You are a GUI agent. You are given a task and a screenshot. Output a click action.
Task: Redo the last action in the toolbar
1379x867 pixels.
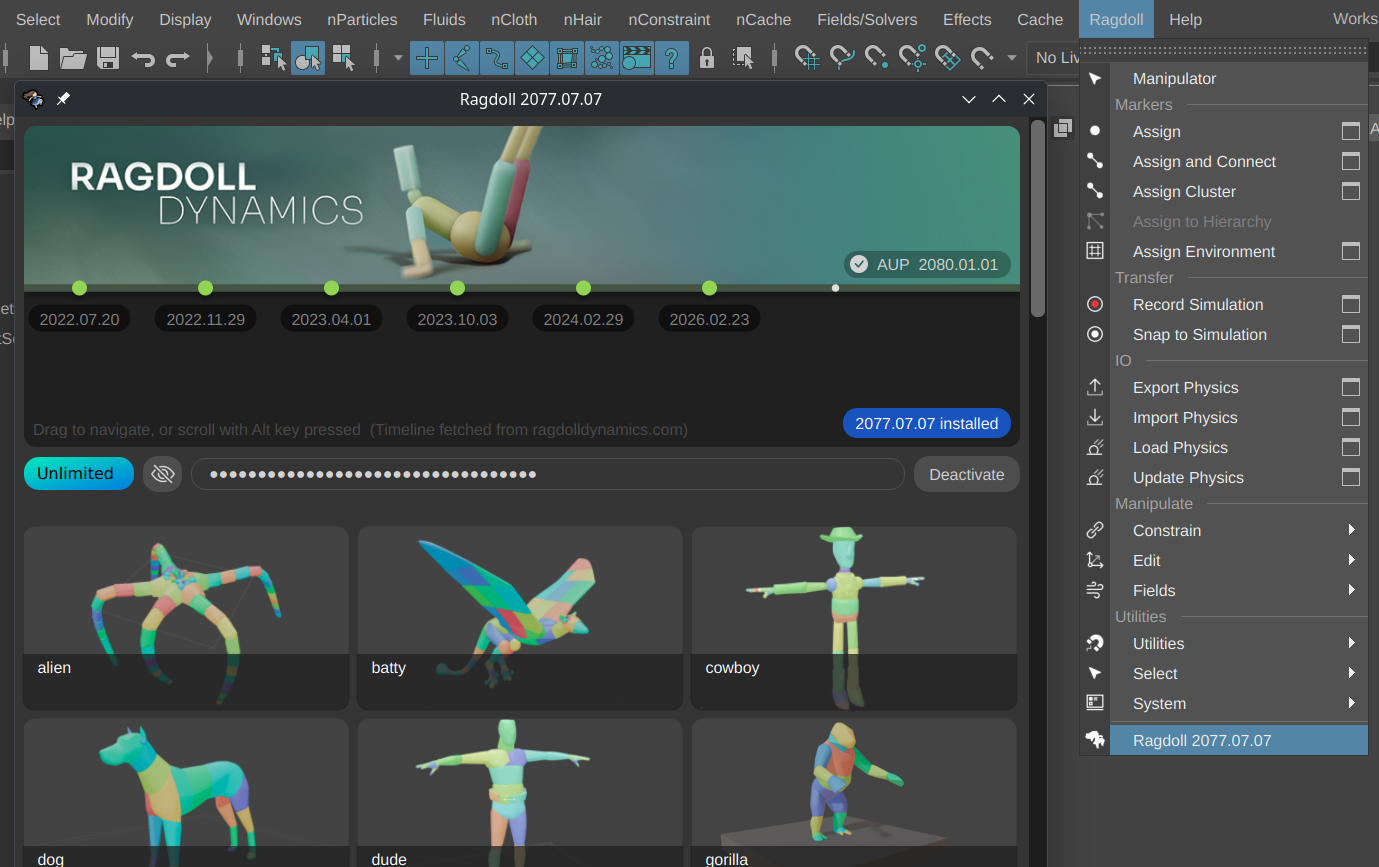click(x=178, y=58)
